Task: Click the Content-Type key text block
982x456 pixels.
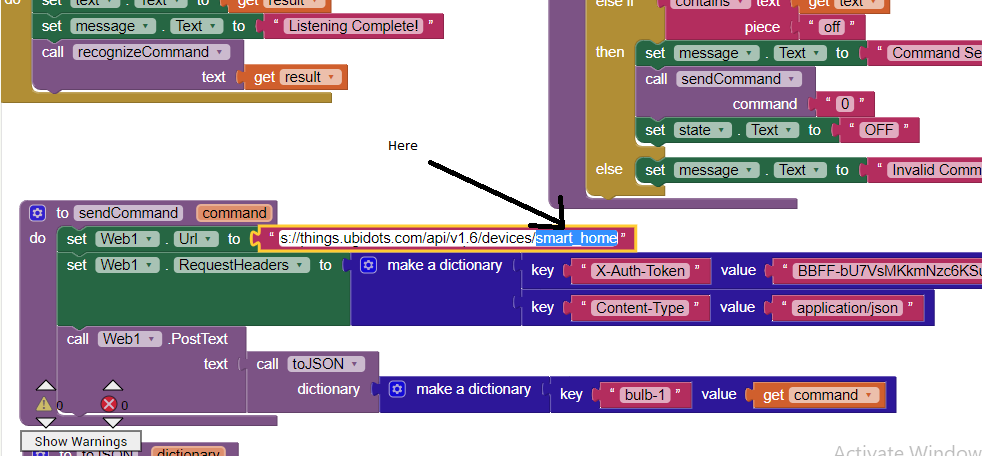Action: pyautogui.click(x=641, y=308)
